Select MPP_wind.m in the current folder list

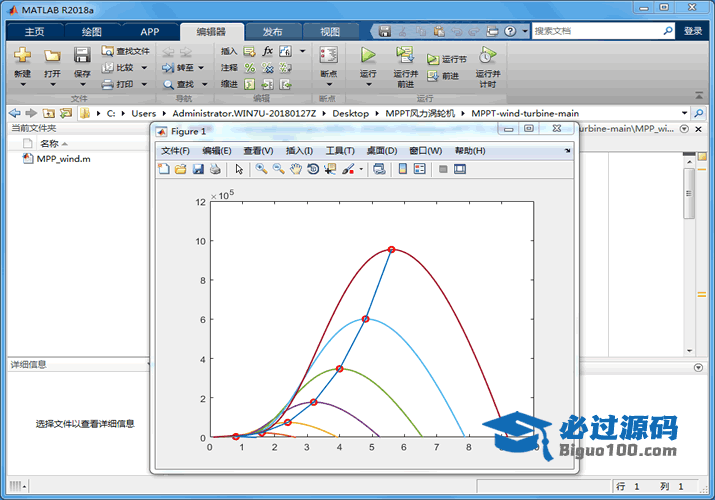point(63,158)
